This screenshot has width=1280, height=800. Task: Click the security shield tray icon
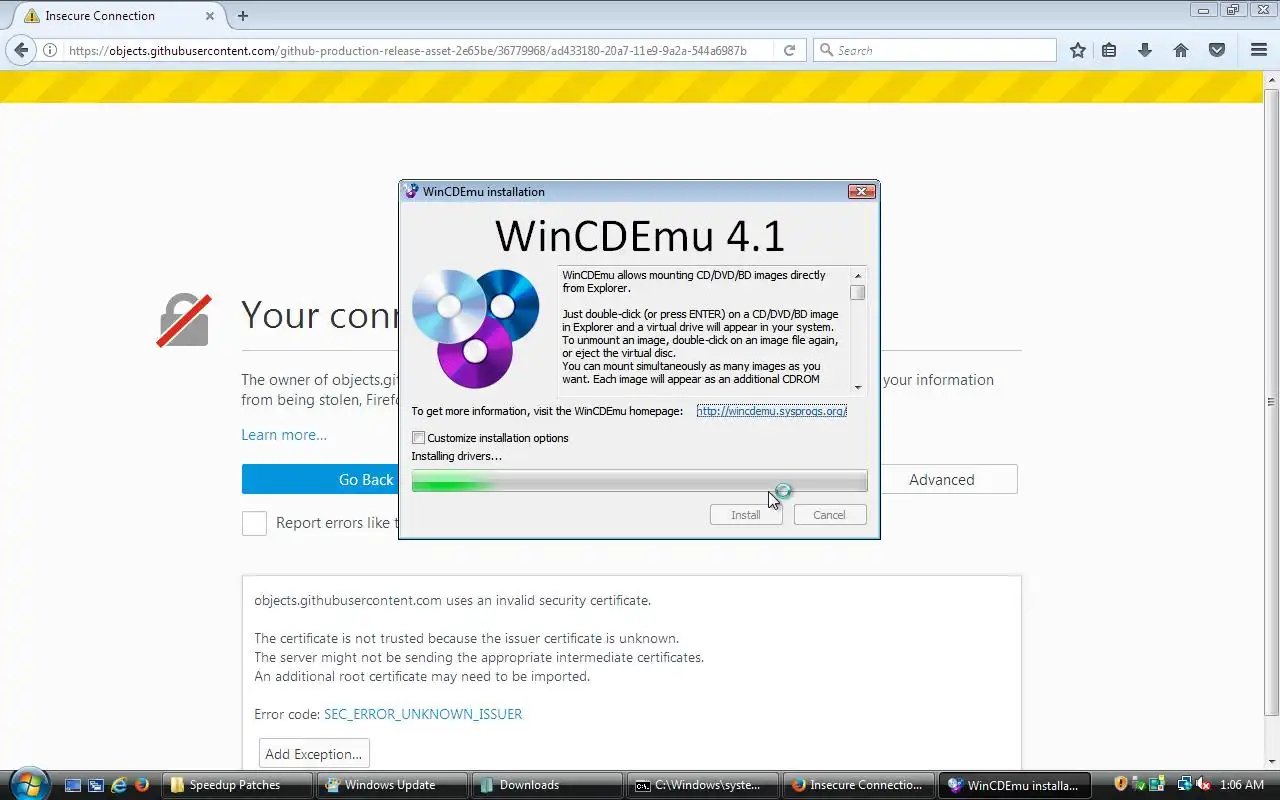point(1120,785)
